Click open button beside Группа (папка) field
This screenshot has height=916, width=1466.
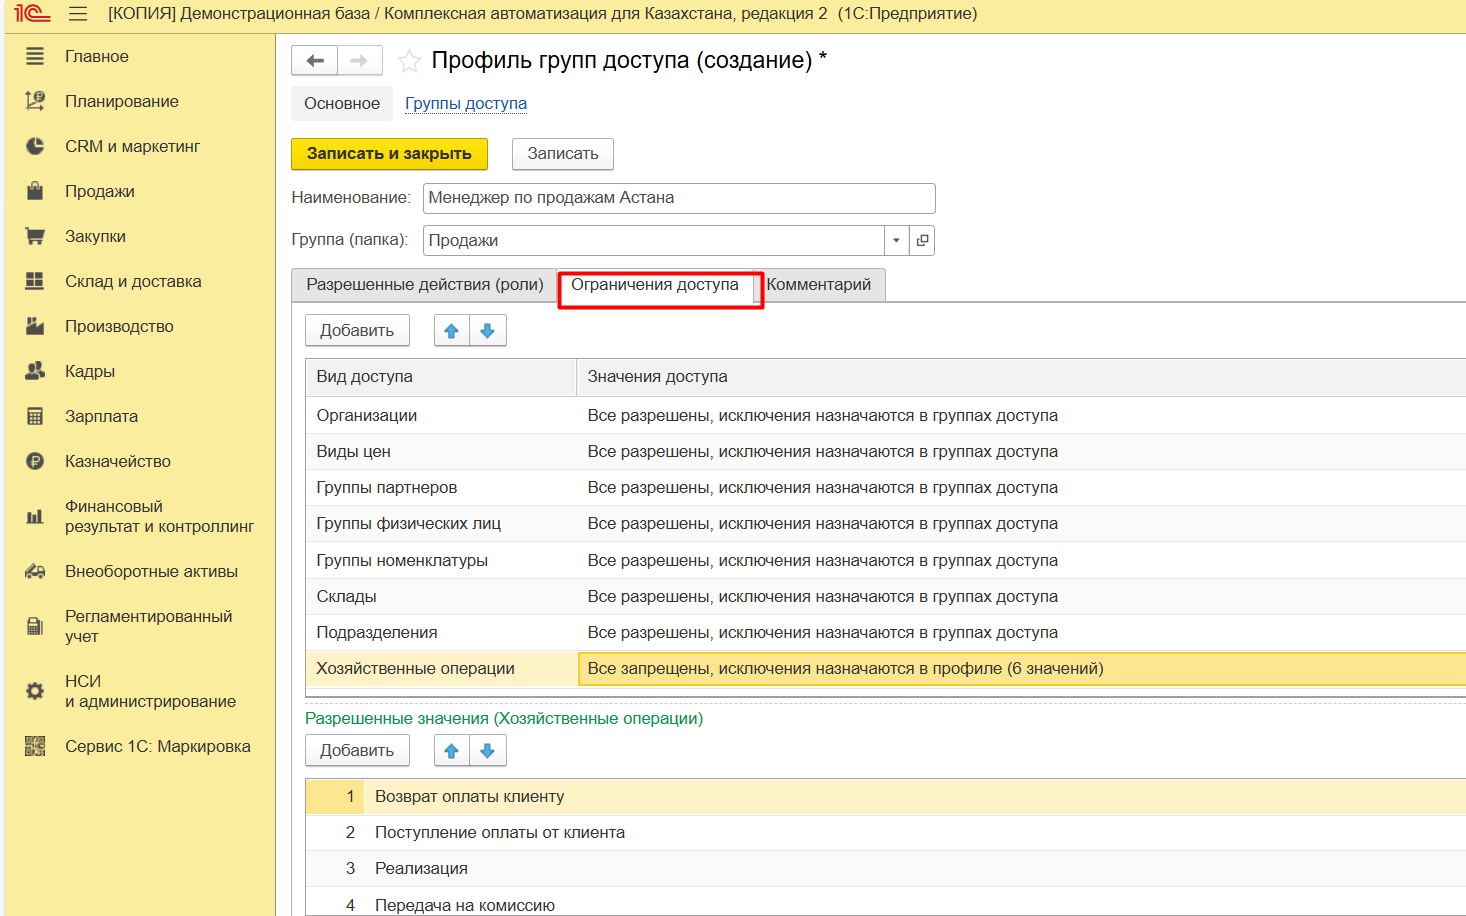[x=922, y=241]
